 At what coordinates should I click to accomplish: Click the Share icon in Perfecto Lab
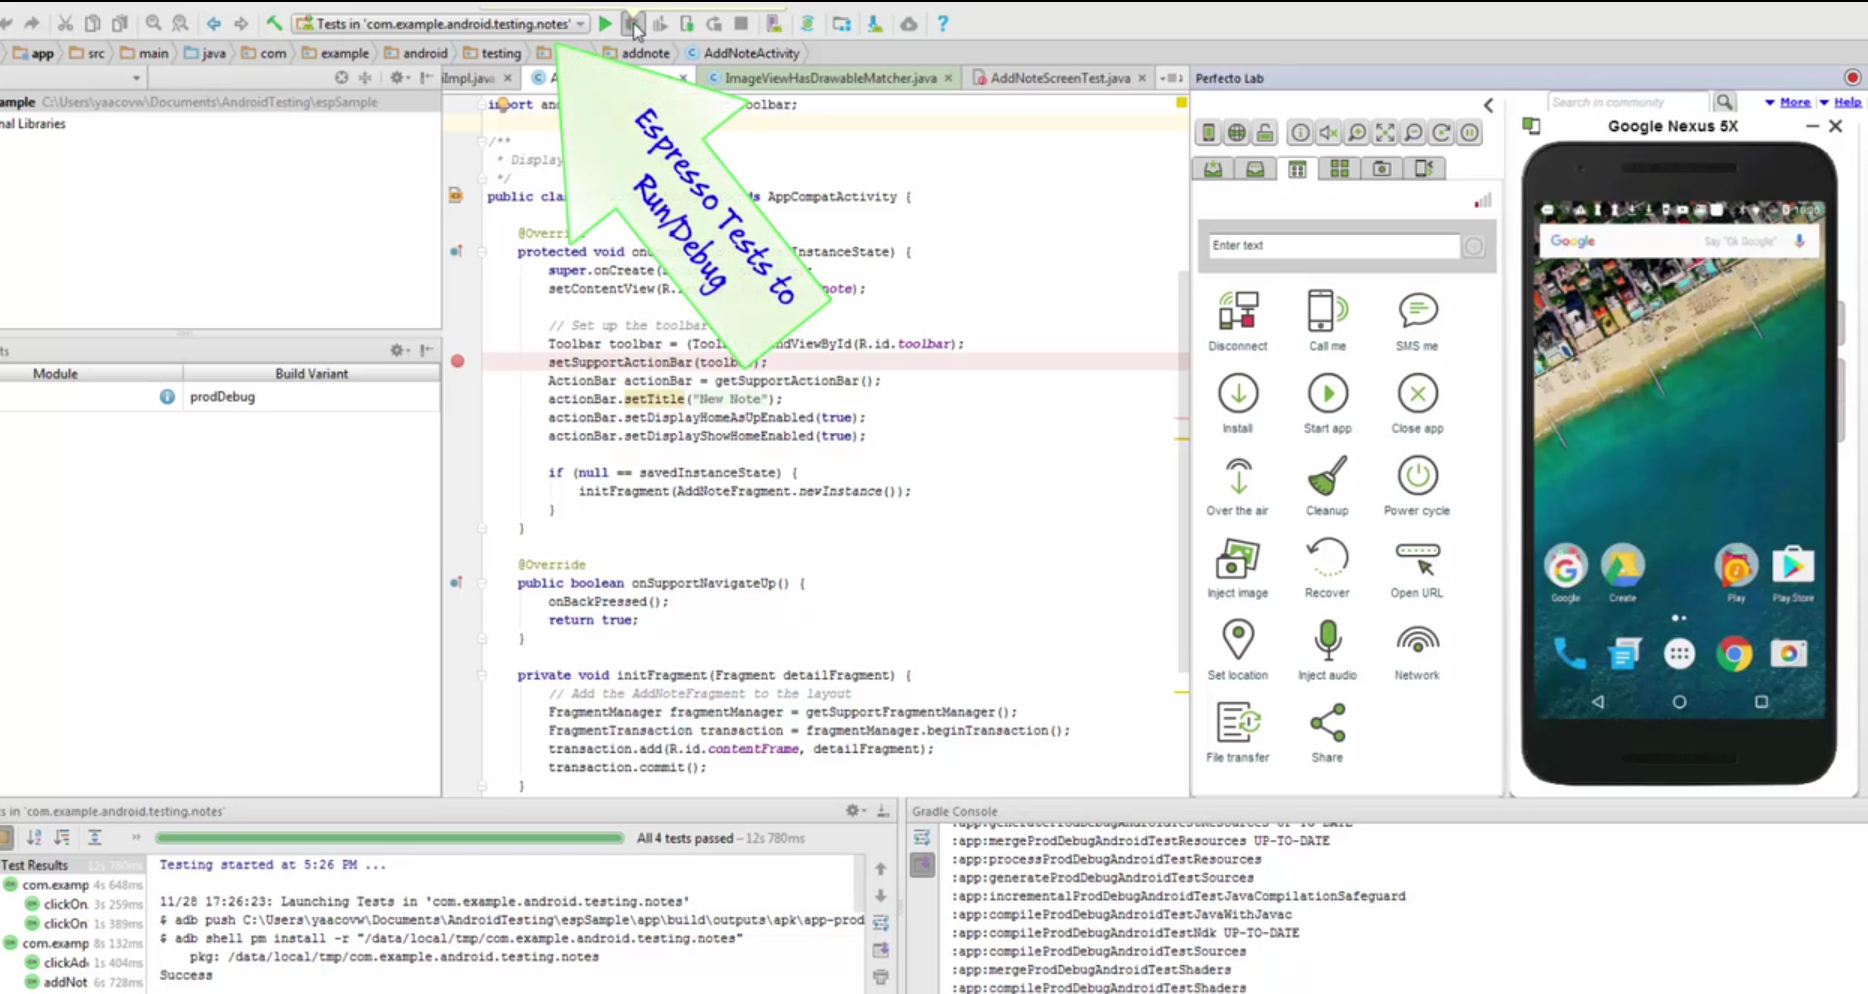(1327, 723)
